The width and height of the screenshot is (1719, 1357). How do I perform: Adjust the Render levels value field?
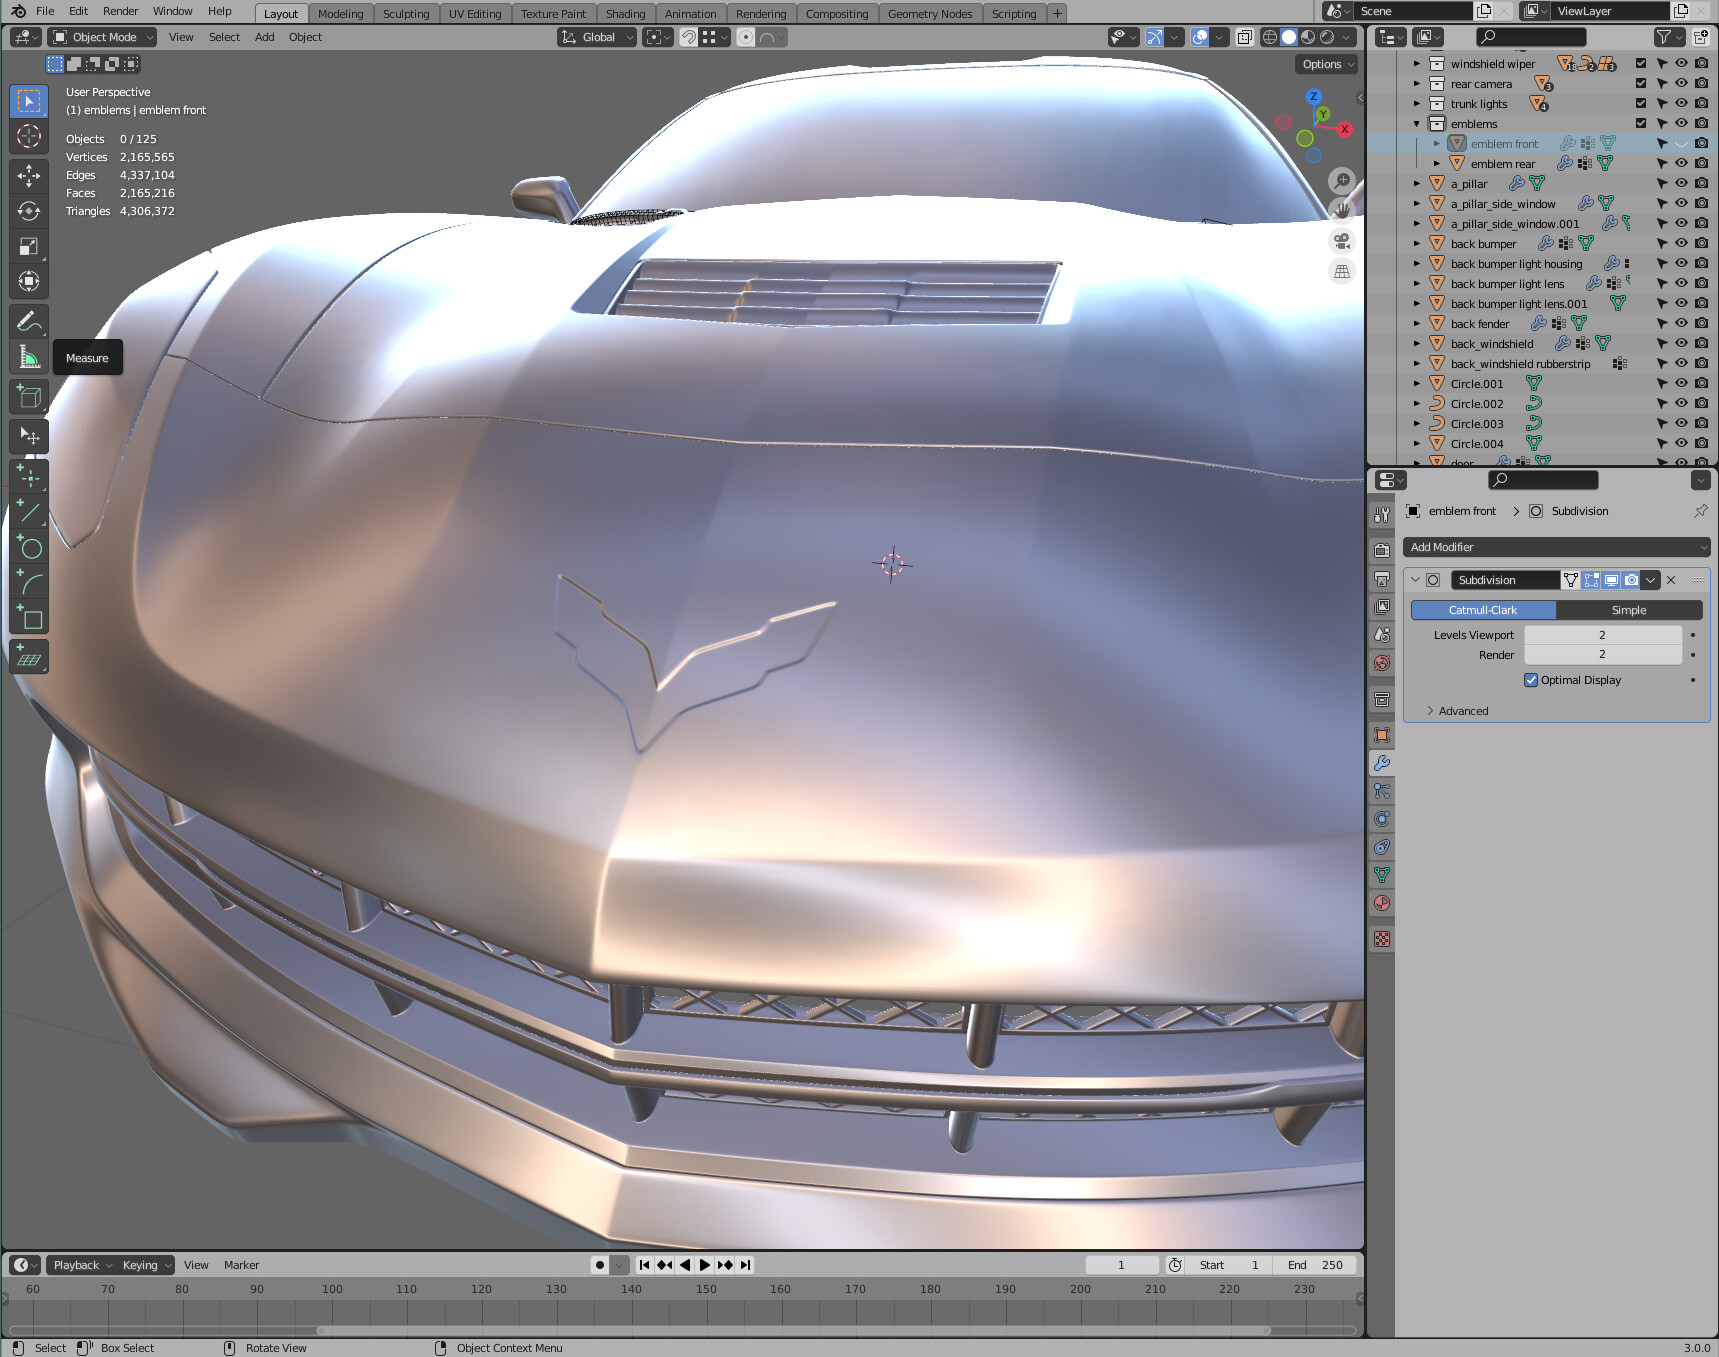(1602, 655)
